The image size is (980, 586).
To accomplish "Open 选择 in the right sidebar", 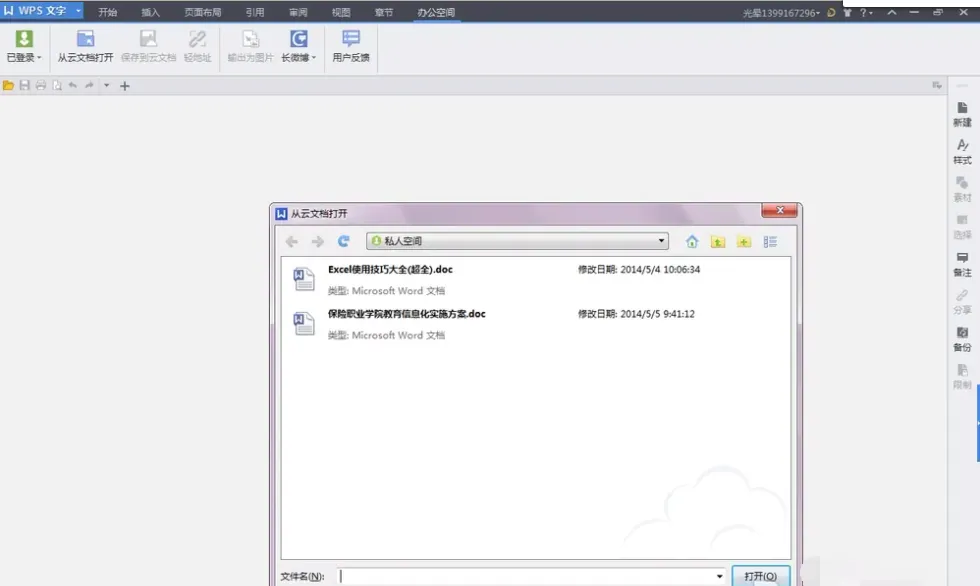I will (x=962, y=227).
